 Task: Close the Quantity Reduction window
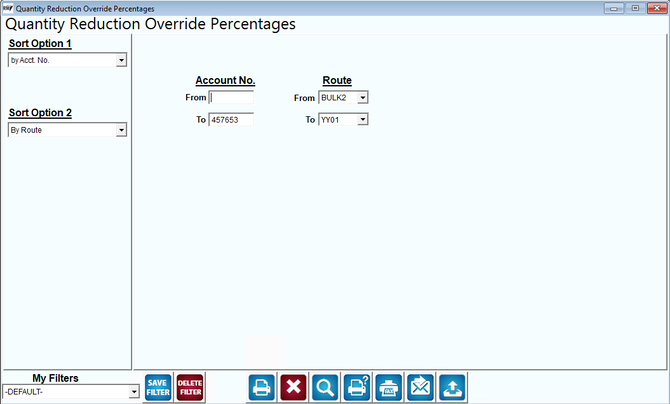(x=657, y=8)
